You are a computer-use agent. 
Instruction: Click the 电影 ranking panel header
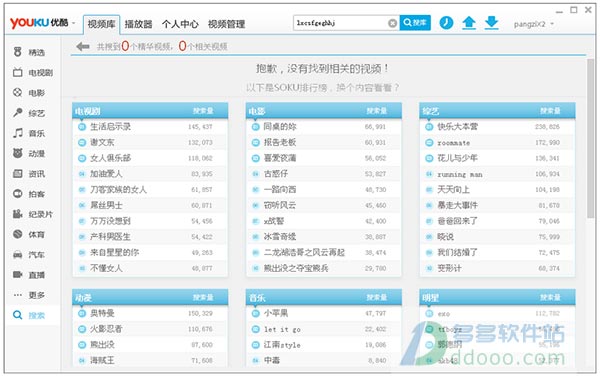pyautogui.click(x=324, y=111)
